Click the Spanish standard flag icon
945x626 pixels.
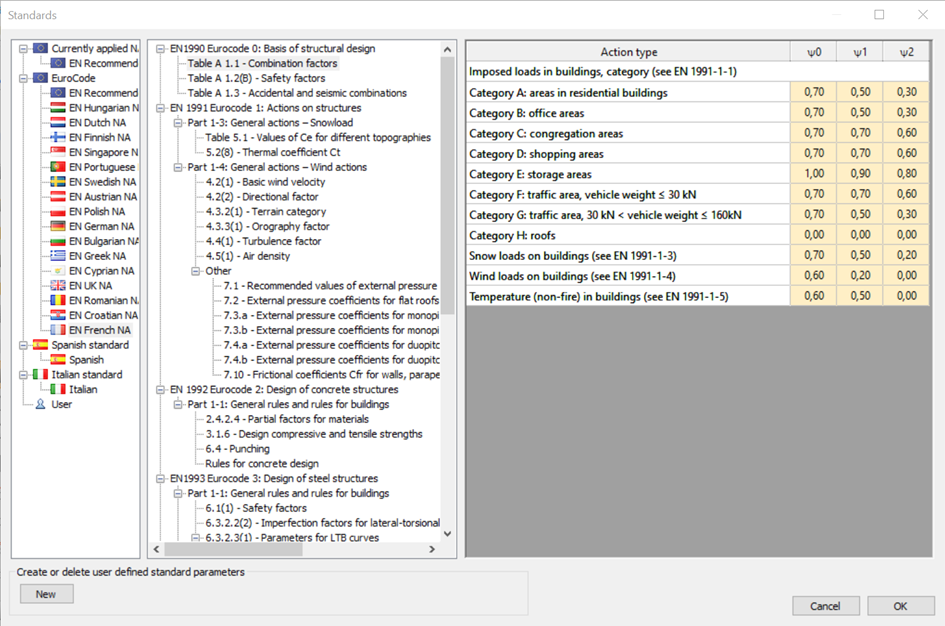point(40,345)
